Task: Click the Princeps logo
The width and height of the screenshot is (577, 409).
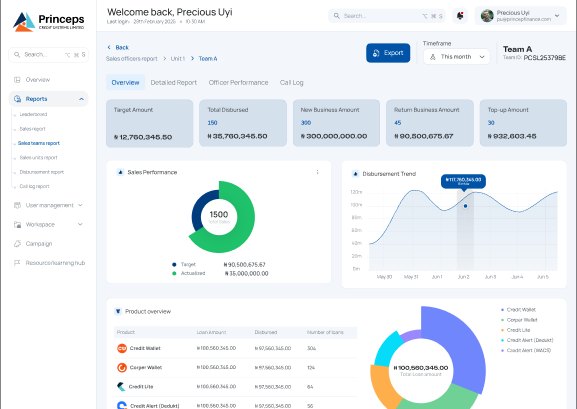Action: point(49,22)
